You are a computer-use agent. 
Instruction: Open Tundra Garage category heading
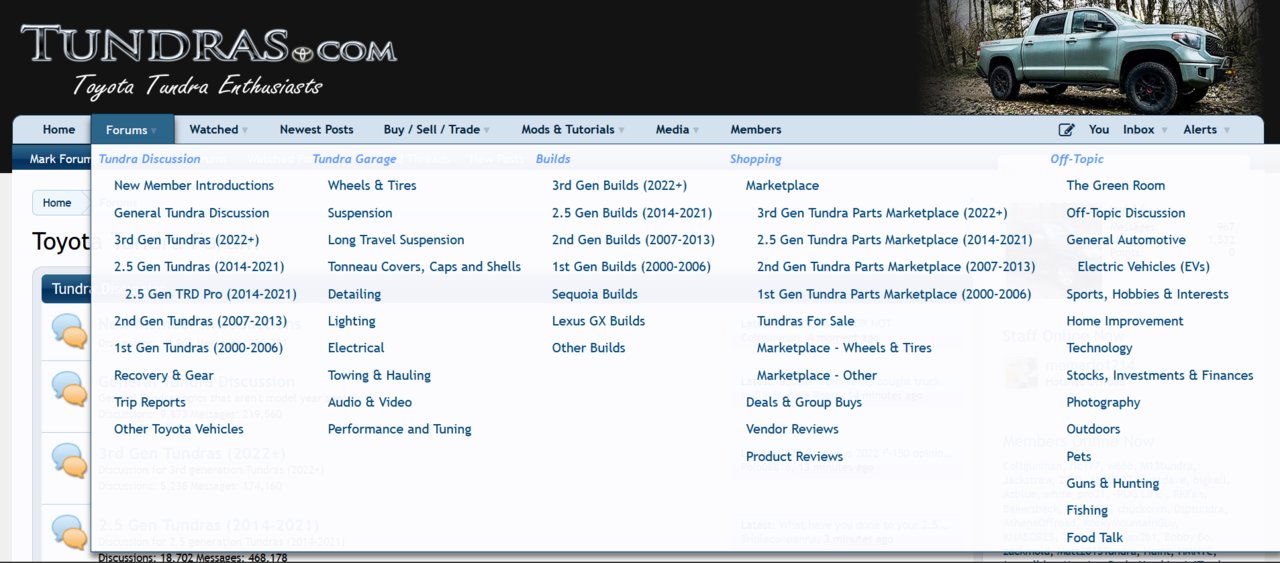[x=354, y=159]
